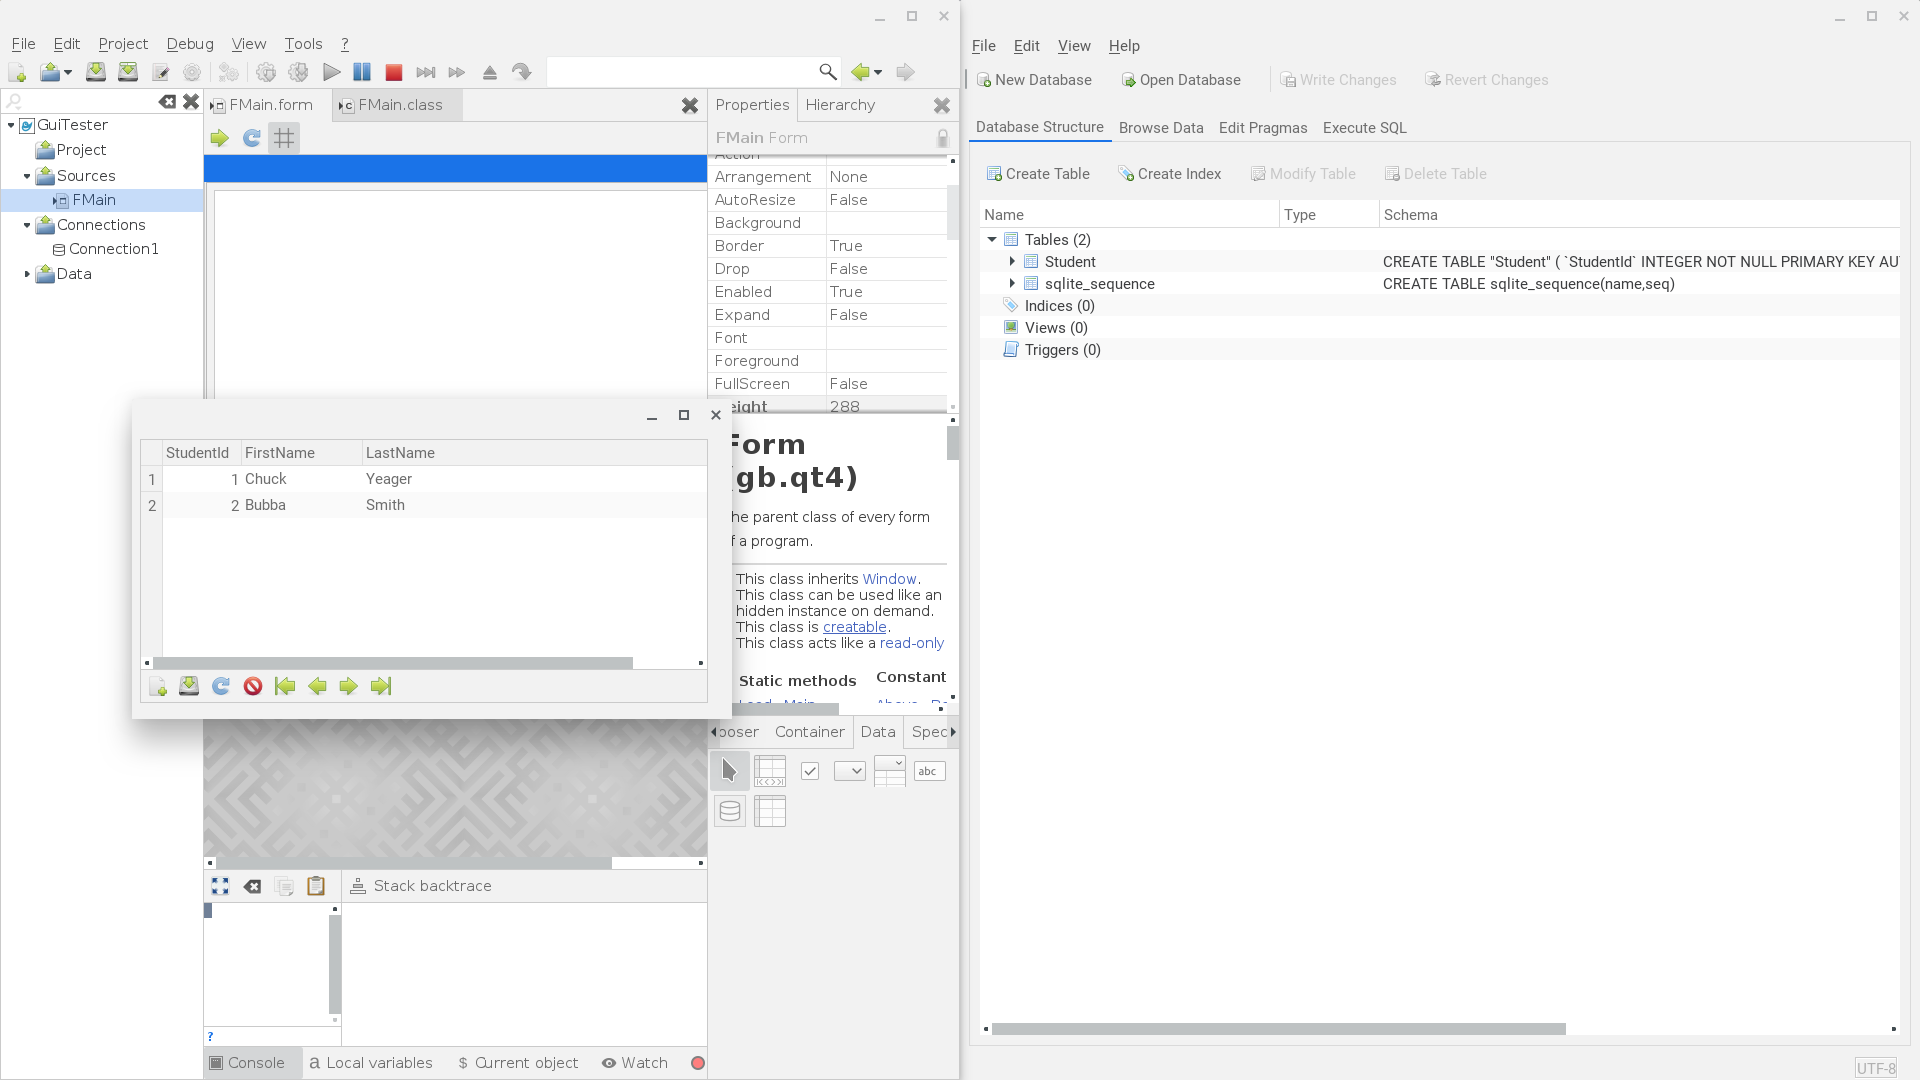Jump to last record arrow icon
This screenshot has width=1920, height=1080.
click(x=381, y=686)
